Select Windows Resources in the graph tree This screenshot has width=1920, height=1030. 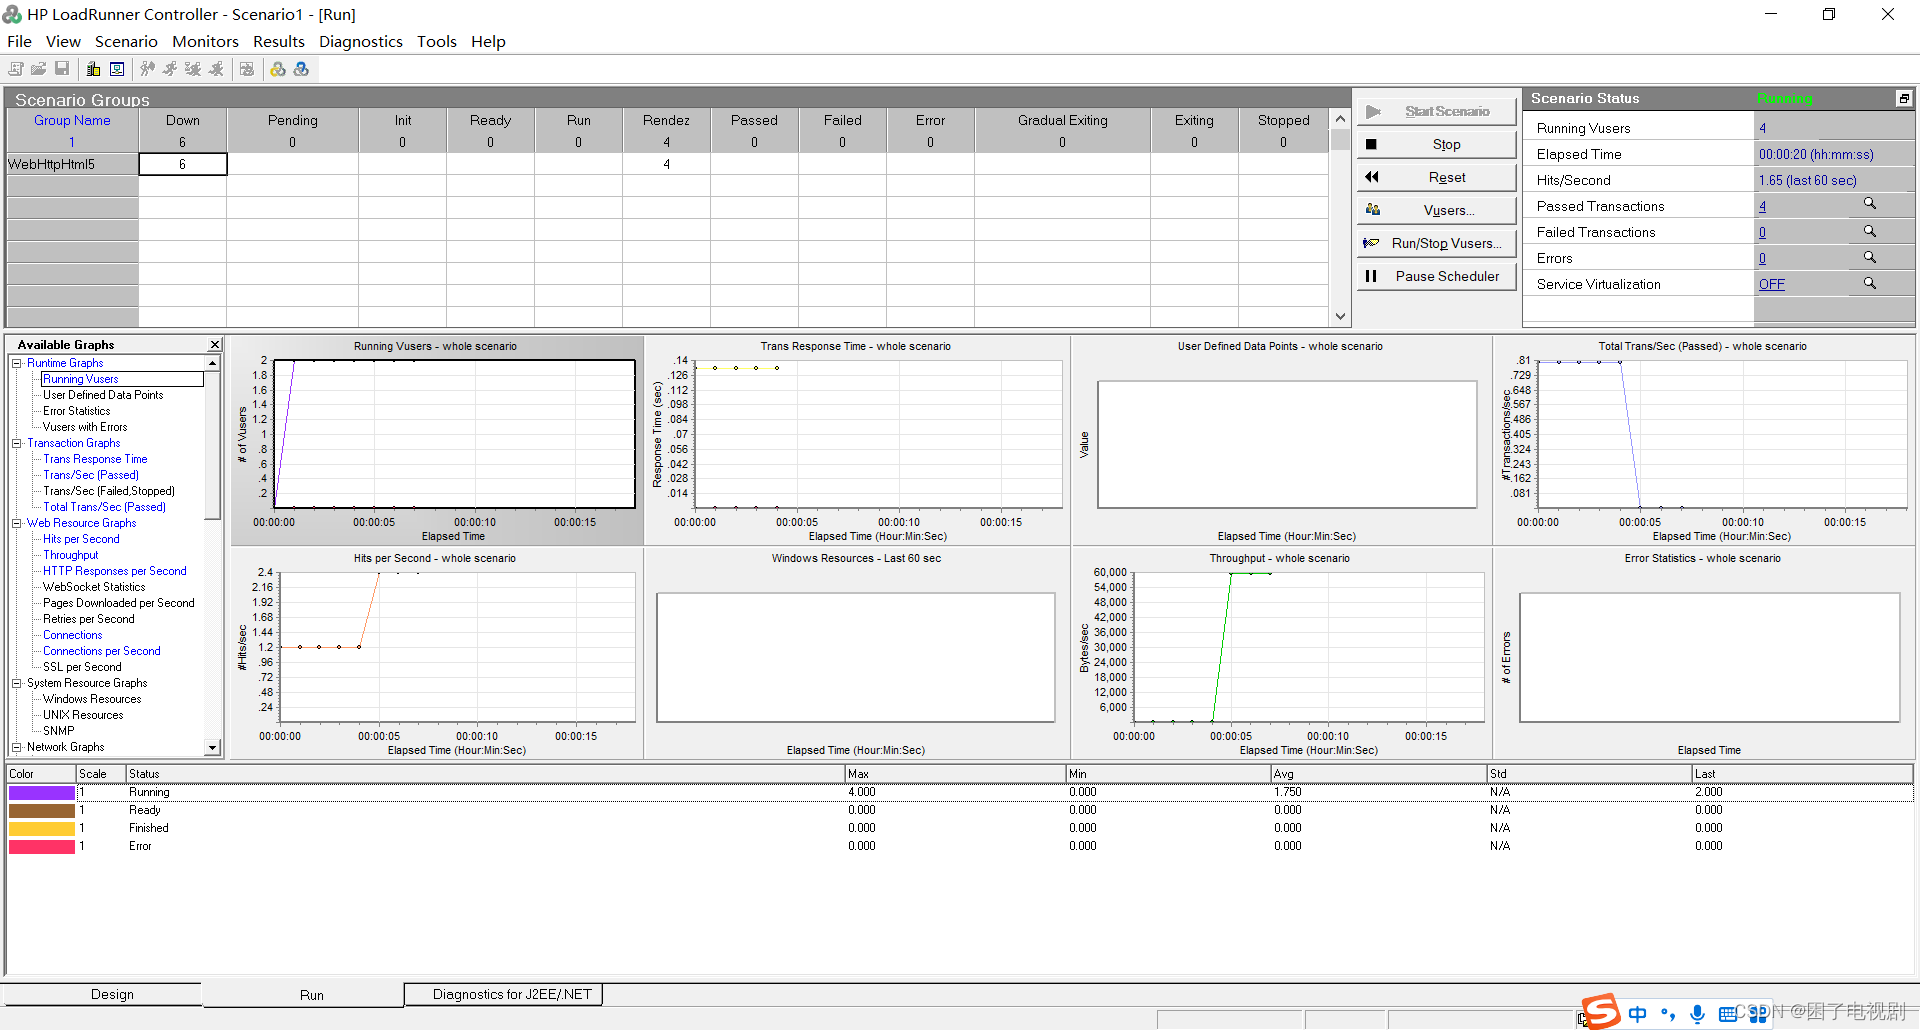pyautogui.click(x=92, y=699)
